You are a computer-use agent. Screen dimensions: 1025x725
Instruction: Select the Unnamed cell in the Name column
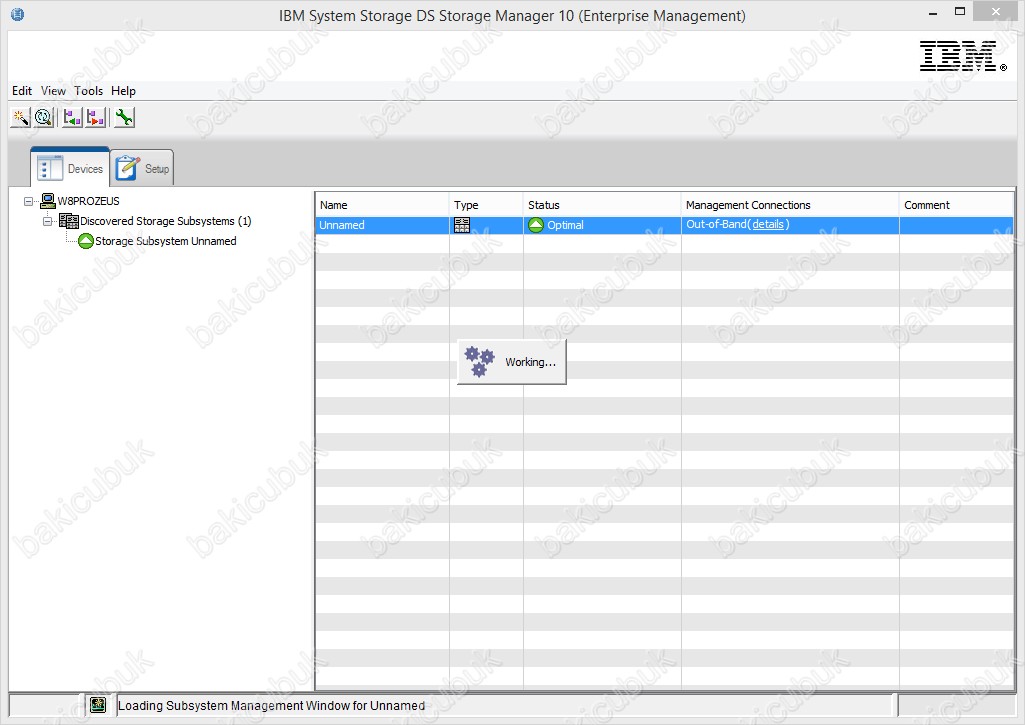(x=382, y=225)
